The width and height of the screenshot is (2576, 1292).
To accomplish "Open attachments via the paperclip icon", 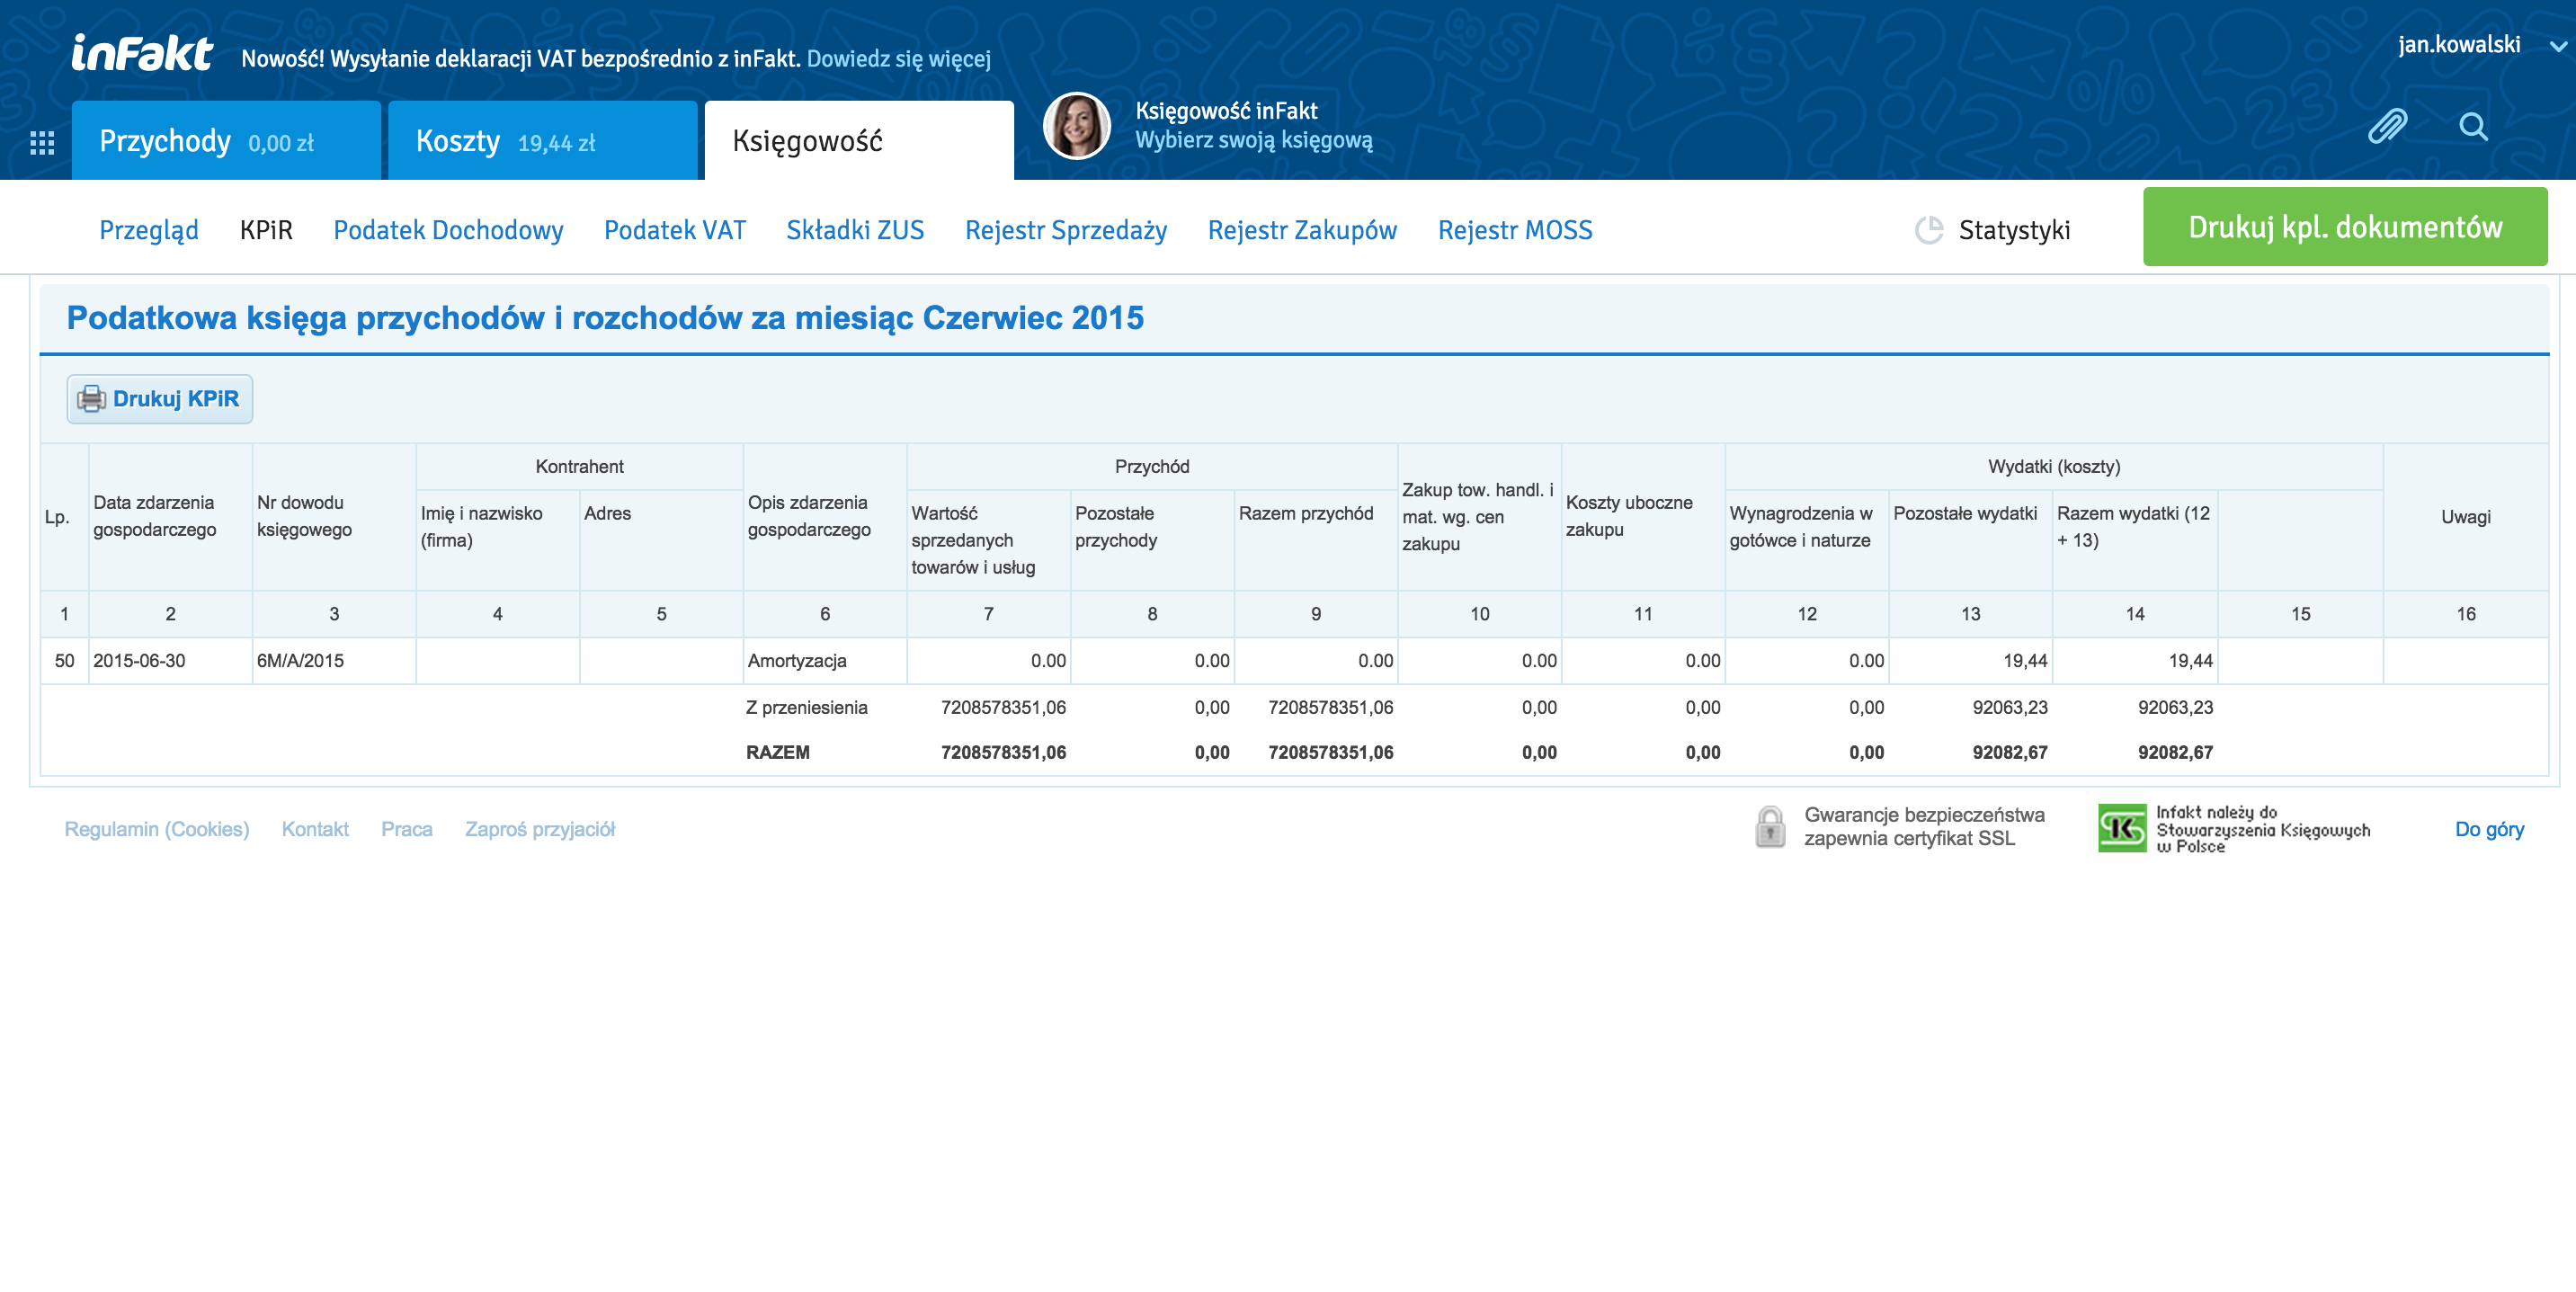I will point(2387,126).
